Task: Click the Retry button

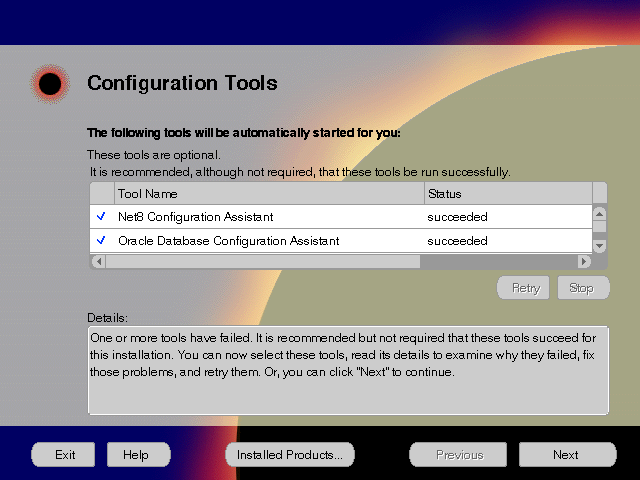Action: [523, 288]
